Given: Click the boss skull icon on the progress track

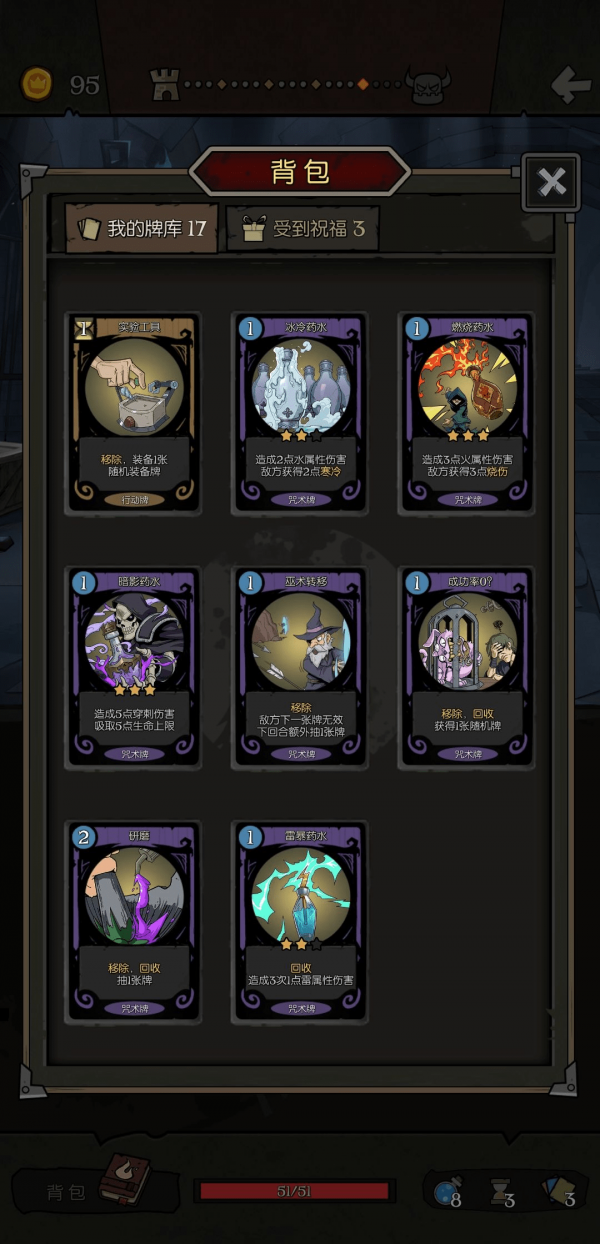Looking at the screenshot, I should click(428, 85).
